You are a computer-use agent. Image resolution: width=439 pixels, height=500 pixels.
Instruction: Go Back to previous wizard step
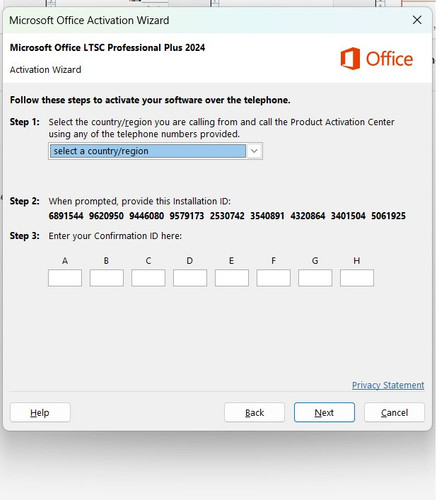(254, 412)
